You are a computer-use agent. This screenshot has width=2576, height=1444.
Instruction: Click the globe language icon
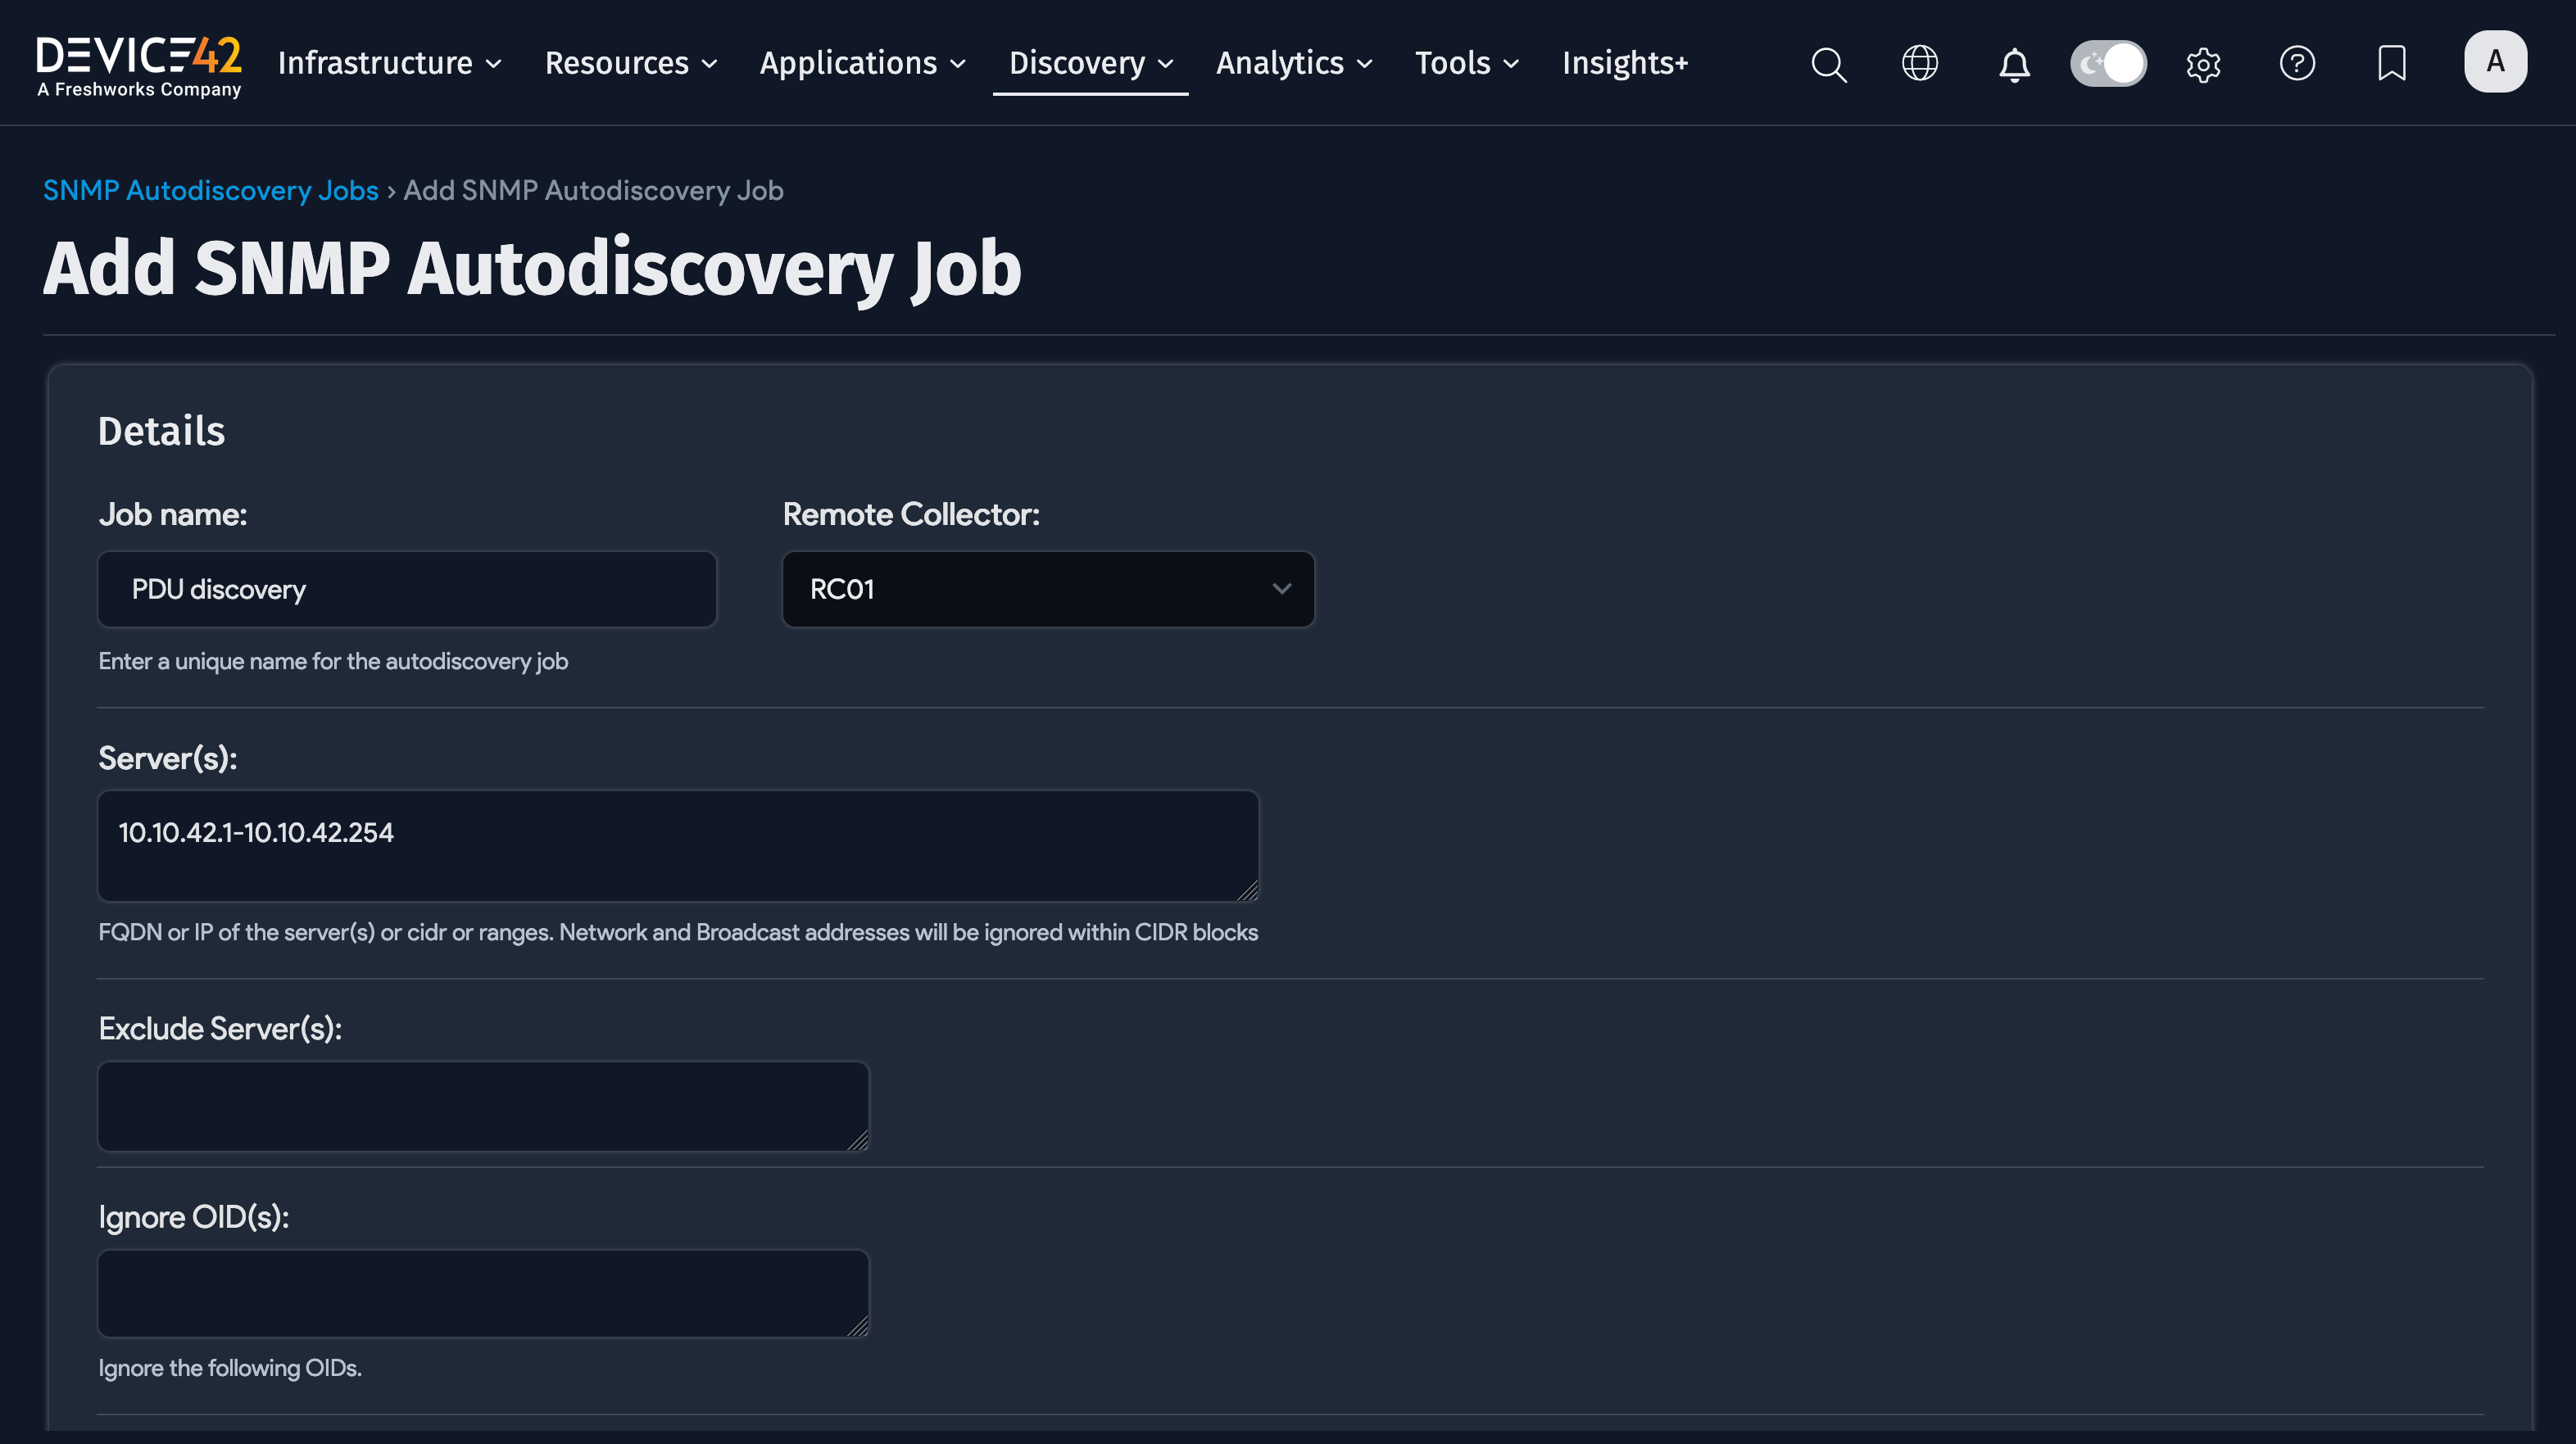tap(1920, 64)
